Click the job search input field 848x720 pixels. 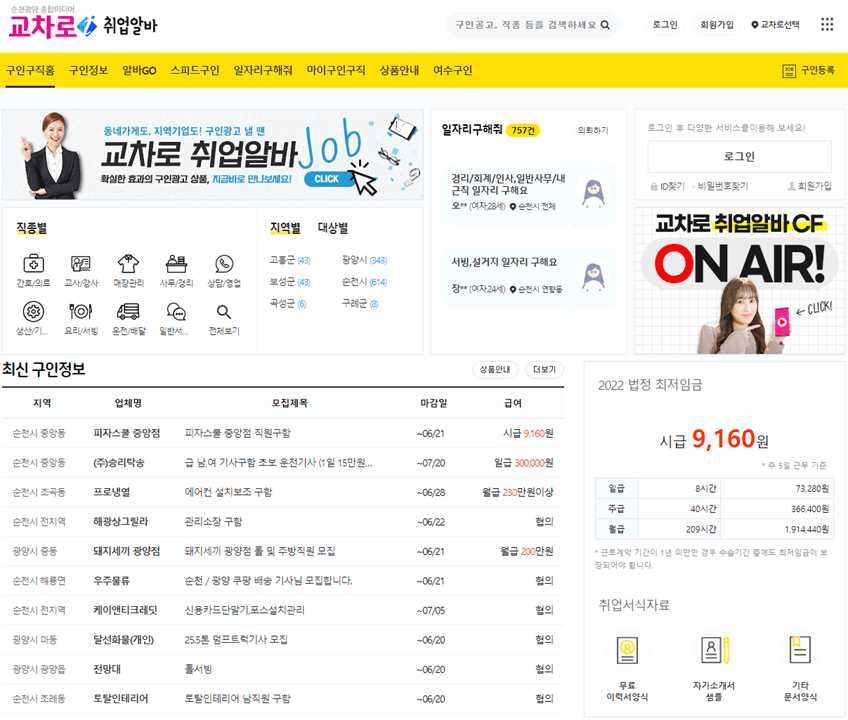click(x=530, y=23)
